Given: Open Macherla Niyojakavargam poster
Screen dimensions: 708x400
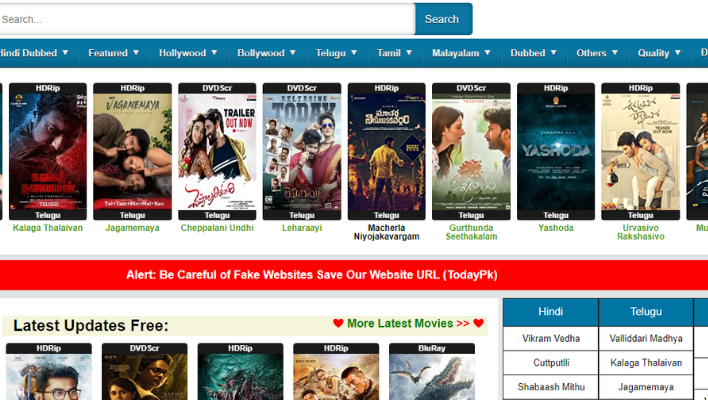Looking at the screenshot, I should (387, 152).
